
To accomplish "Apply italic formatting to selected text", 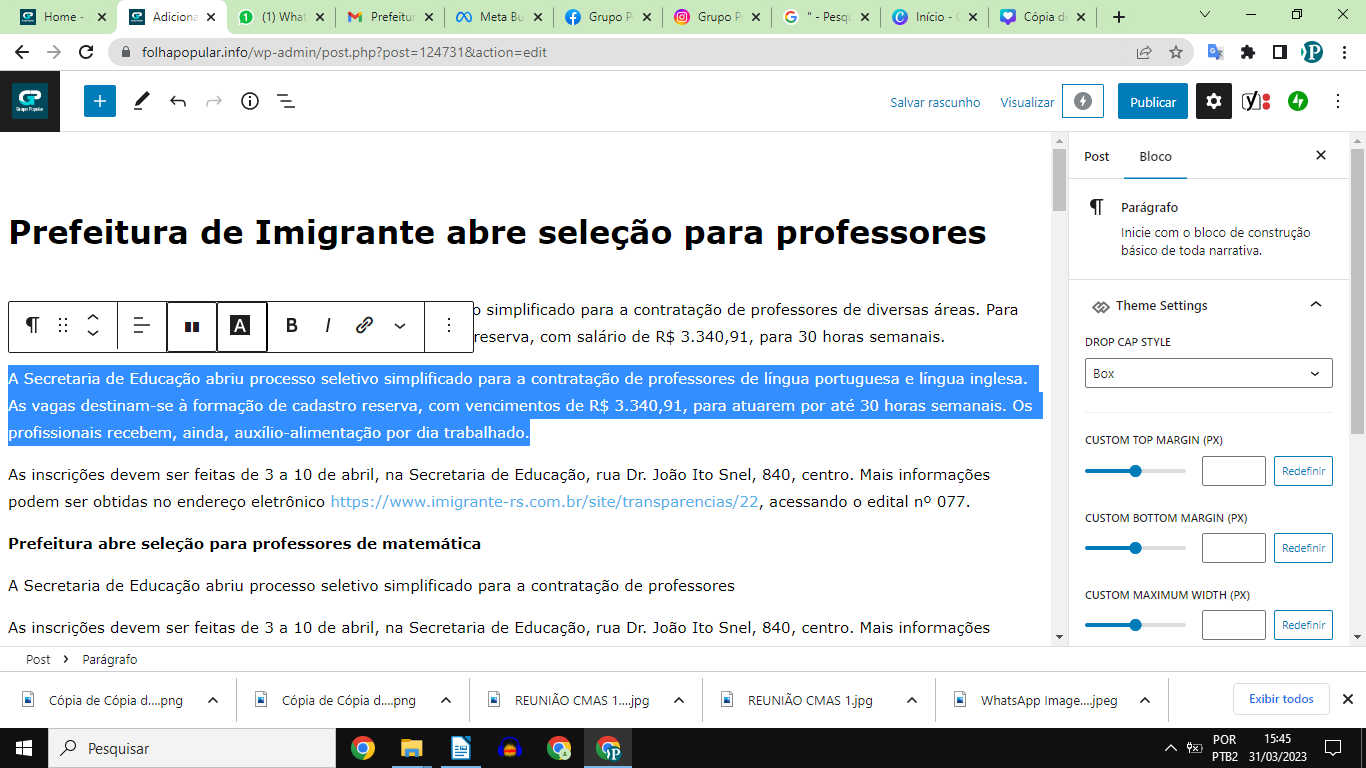I will 328,325.
